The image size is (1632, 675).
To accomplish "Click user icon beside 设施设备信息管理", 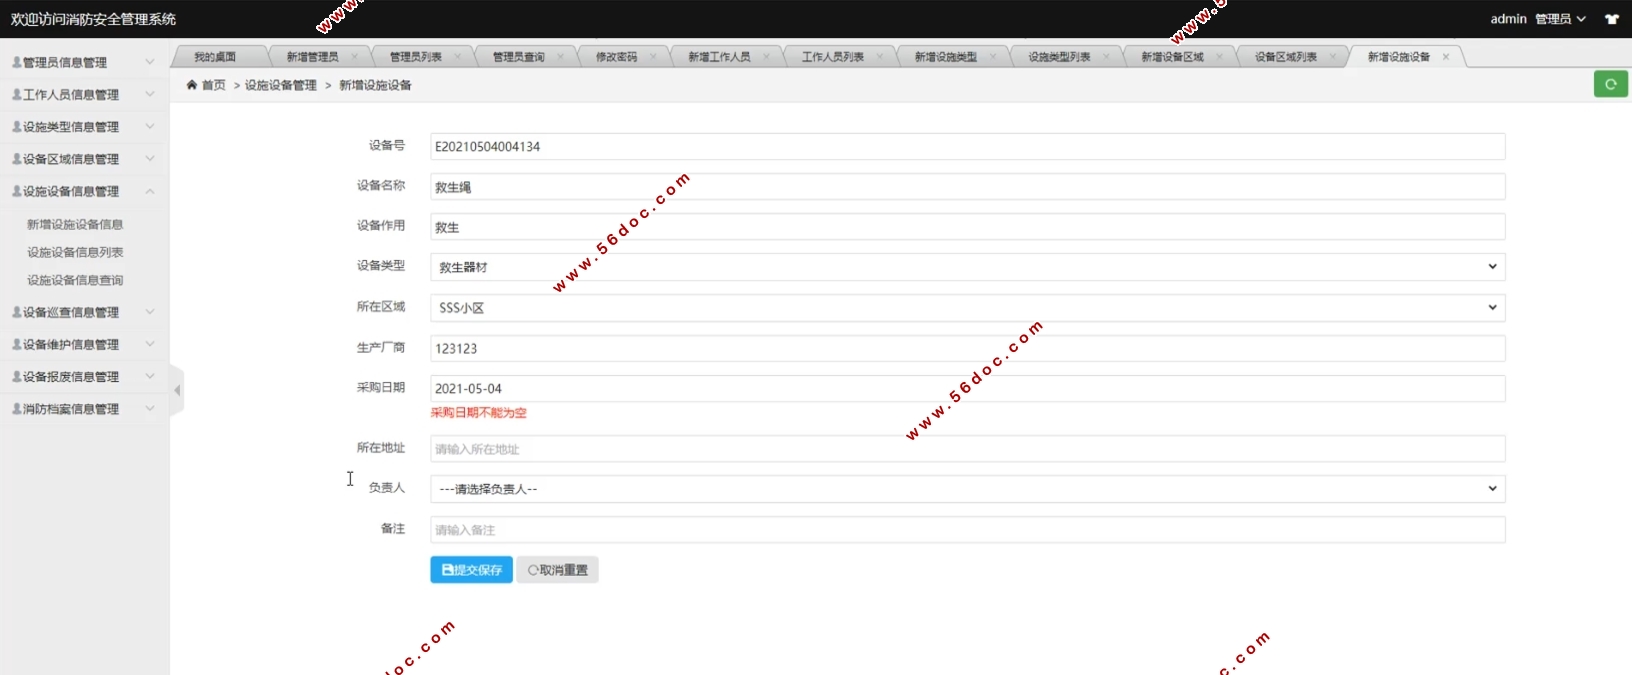I will [17, 191].
